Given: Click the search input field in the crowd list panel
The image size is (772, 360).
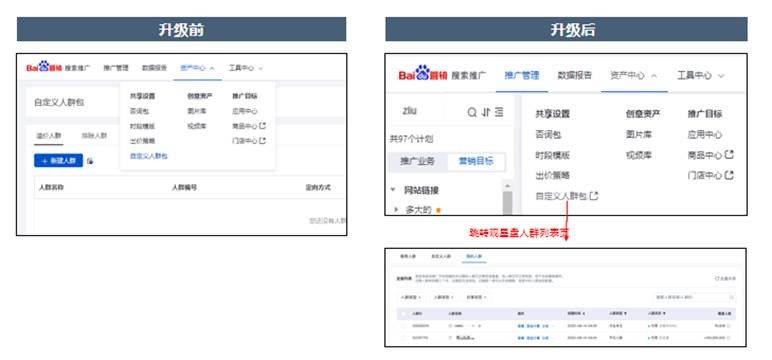Looking at the screenshot, I should (x=694, y=297).
